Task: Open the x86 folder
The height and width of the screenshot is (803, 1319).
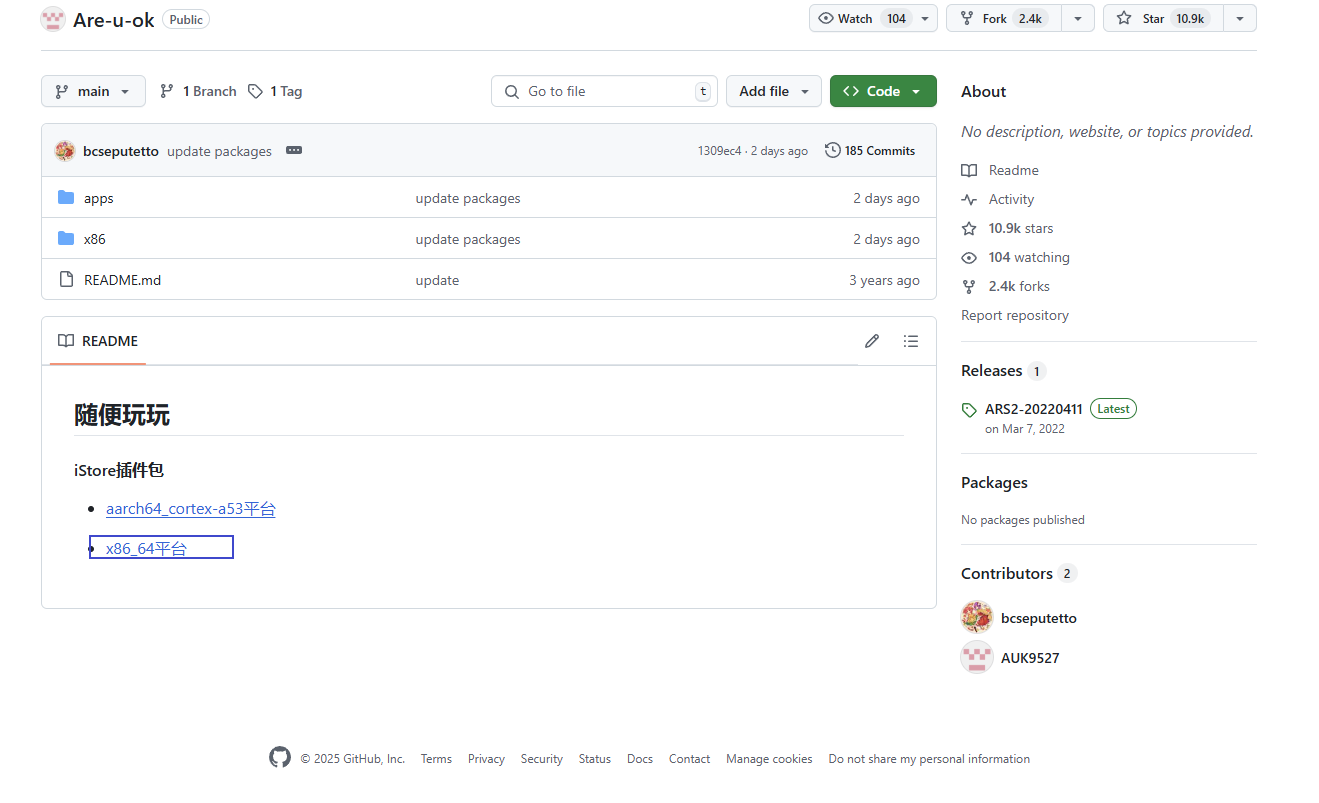Action: pos(95,239)
